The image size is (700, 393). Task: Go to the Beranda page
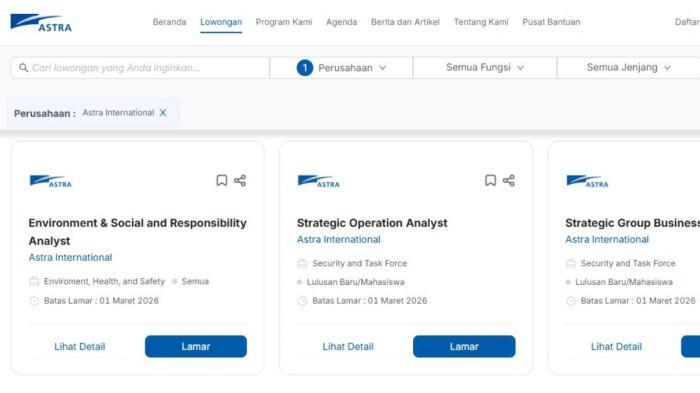170,22
